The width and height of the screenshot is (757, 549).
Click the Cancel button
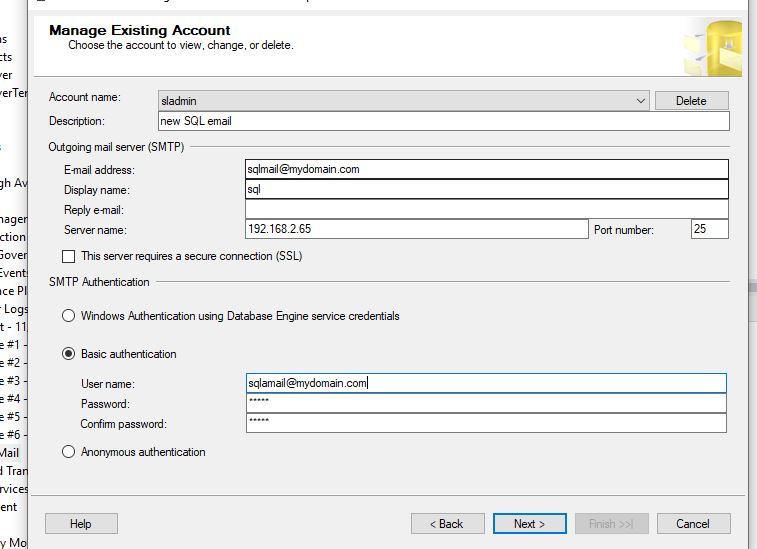click(x=693, y=524)
